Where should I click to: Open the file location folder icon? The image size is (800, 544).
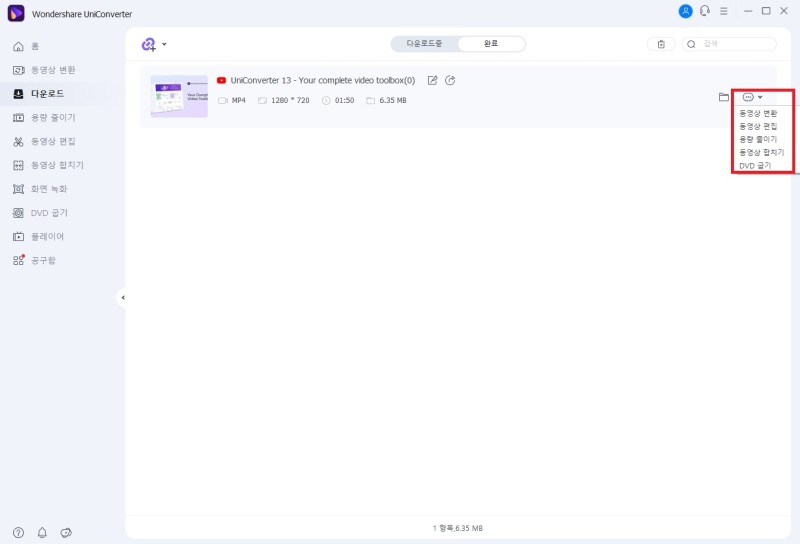click(723, 97)
